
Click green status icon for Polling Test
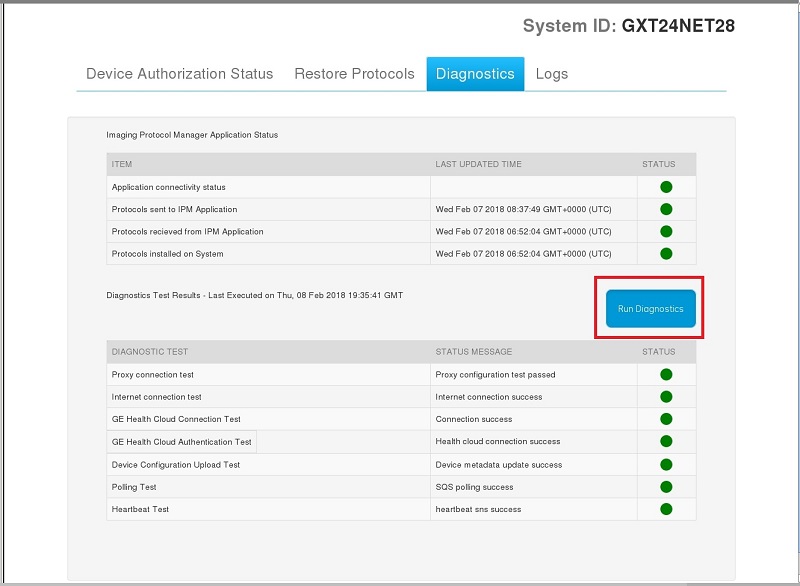(666, 487)
